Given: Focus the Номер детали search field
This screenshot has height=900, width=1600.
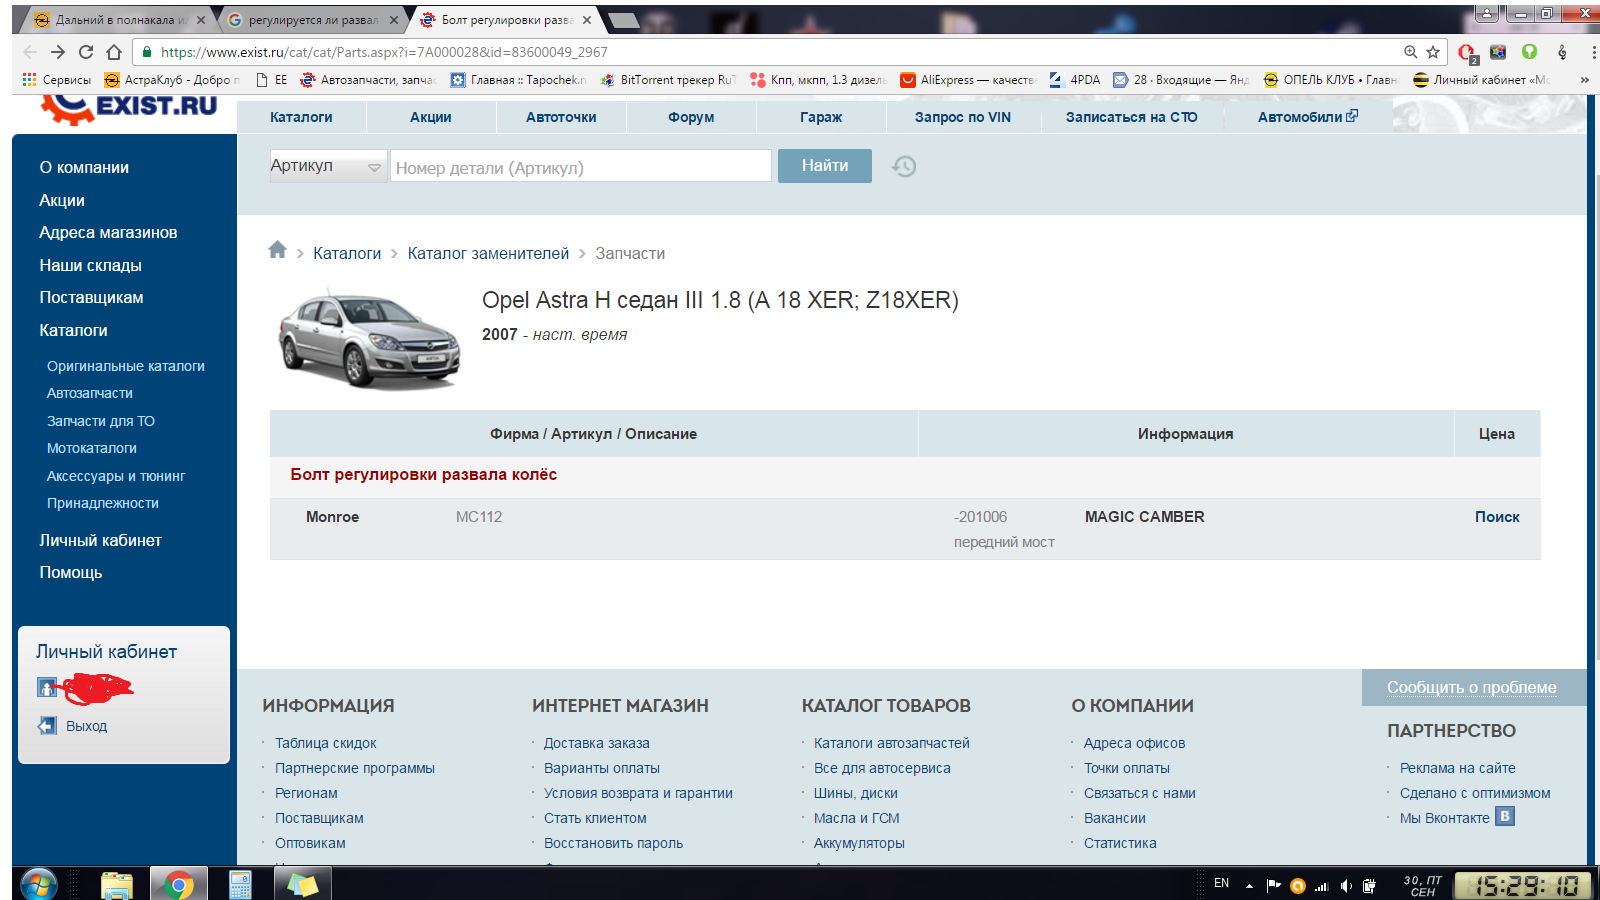Looking at the screenshot, I should point(581,167).
